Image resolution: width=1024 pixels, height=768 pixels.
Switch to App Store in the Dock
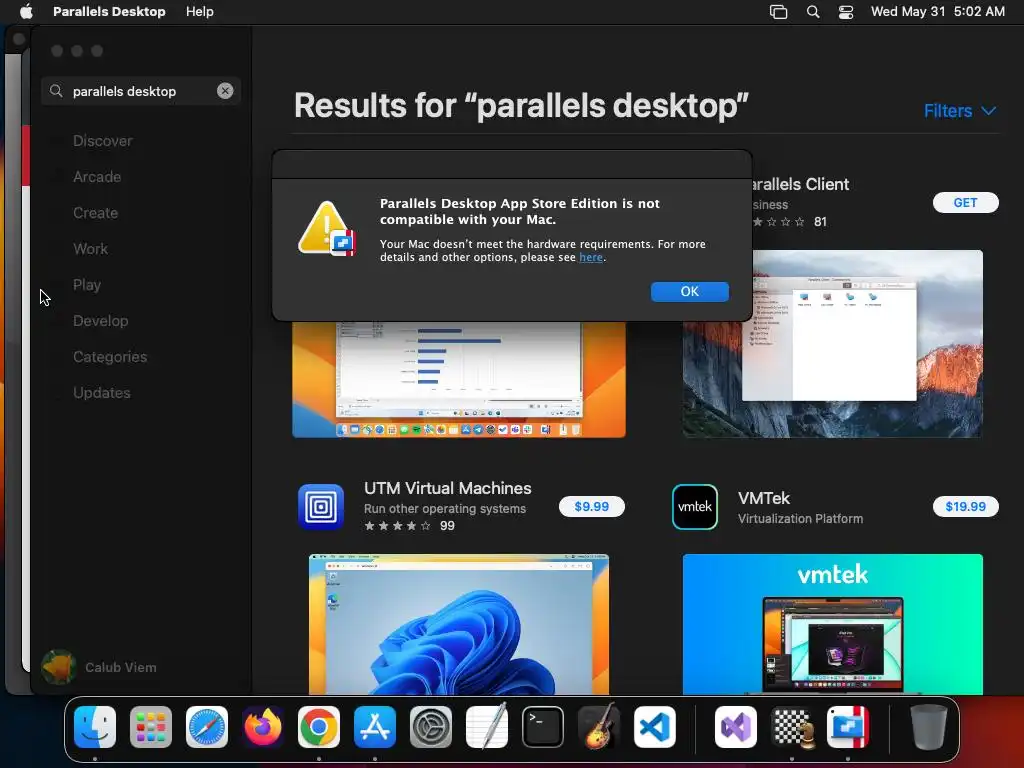(x=375, y=727)
